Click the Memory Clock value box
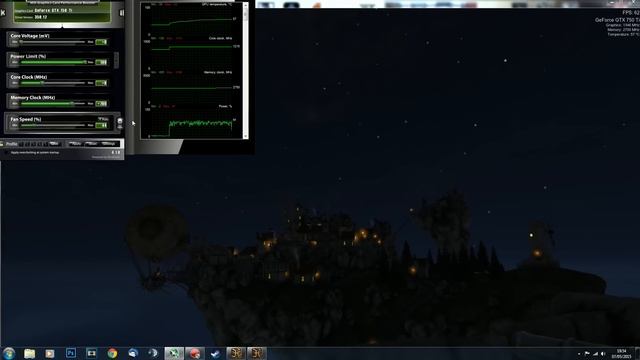This screenshot has width=640, height=360. coord(101,104)
